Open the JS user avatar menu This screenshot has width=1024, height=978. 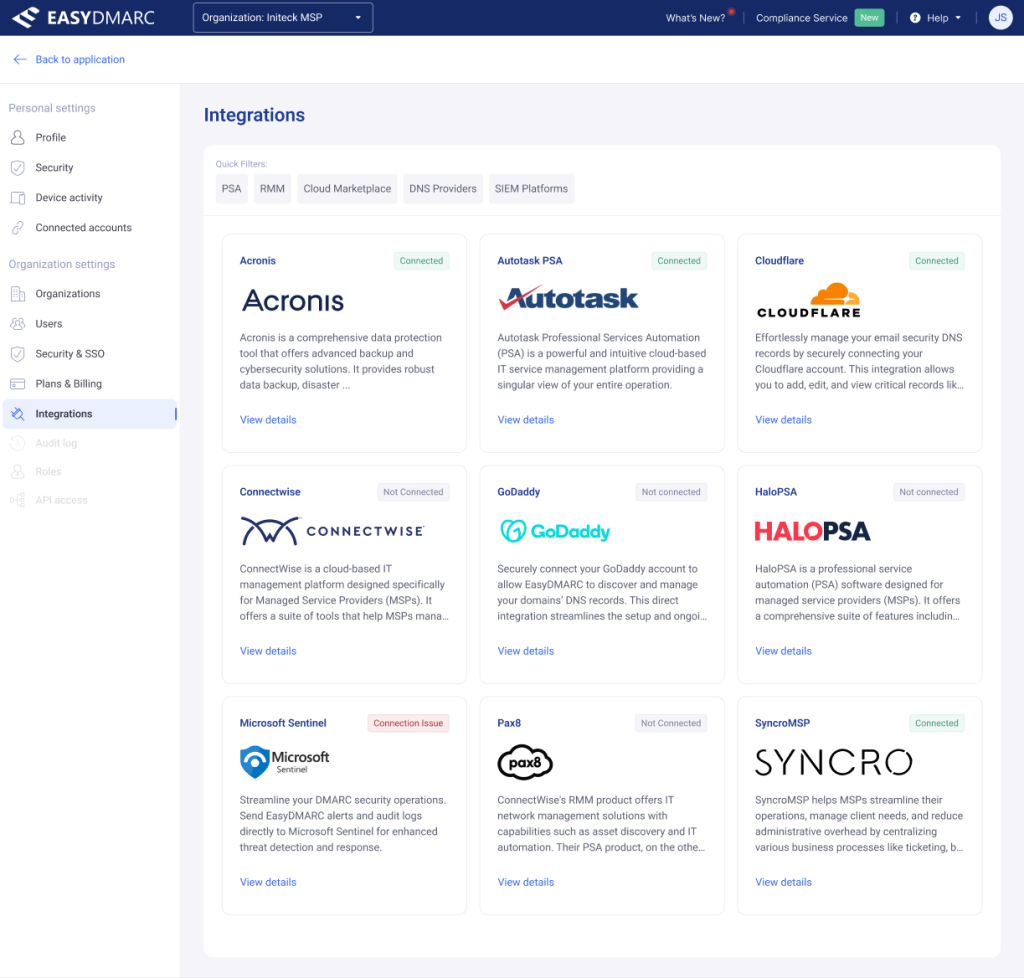pyautogui.click(x=1000, y=18)
